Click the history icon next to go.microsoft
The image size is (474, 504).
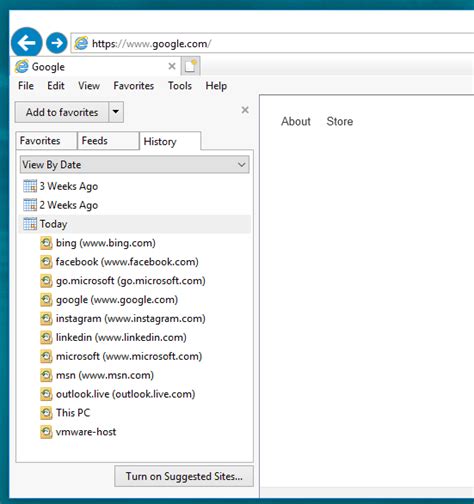click(46, 281)
